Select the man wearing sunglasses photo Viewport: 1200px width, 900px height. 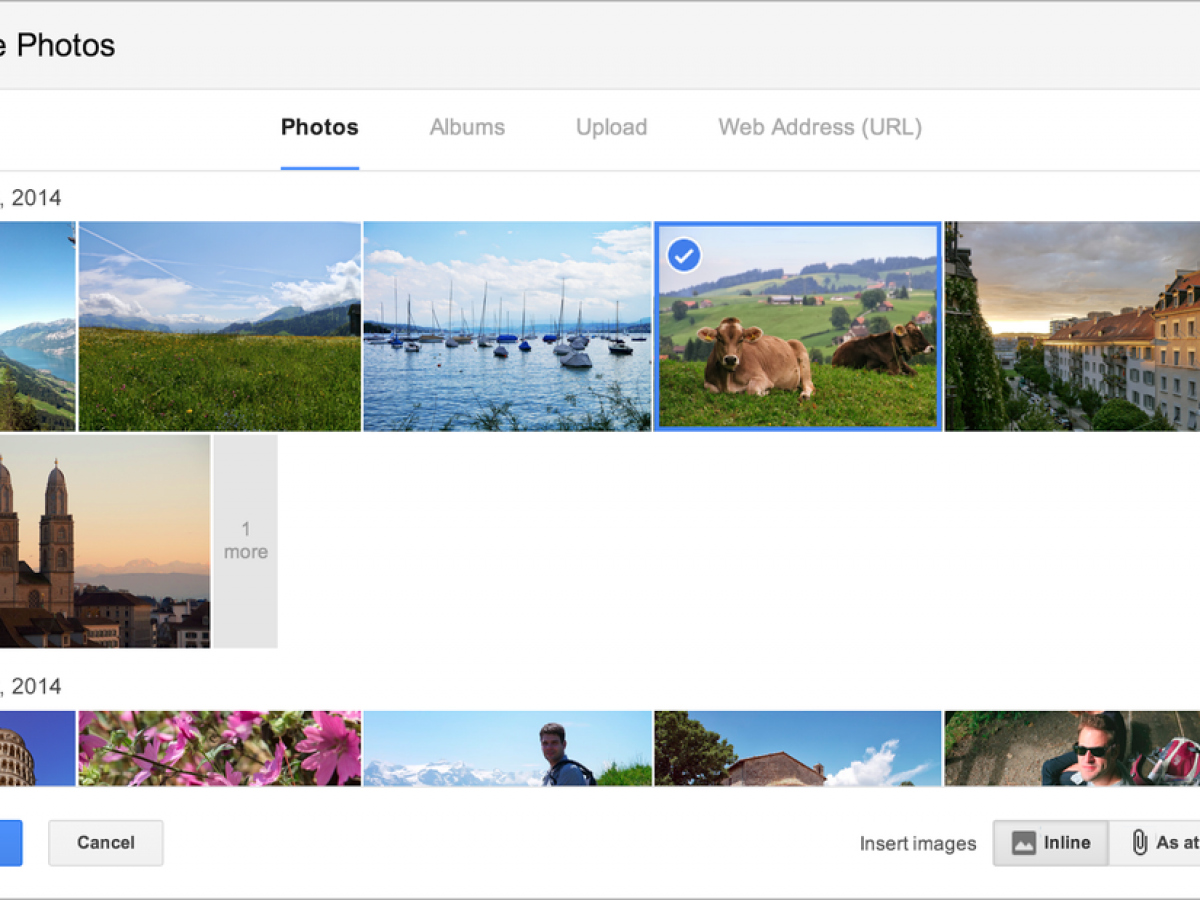pyautogui.click(x=1072, y=748)
